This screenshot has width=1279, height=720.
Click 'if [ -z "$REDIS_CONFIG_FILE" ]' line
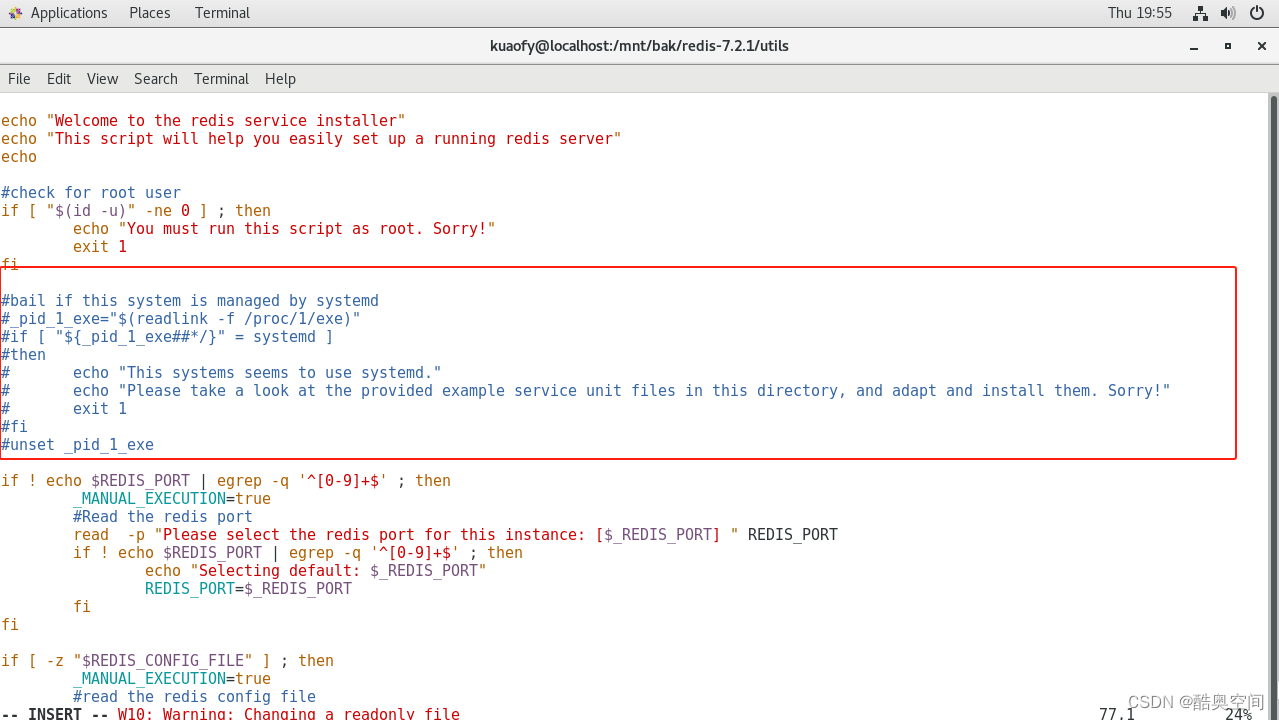pos(167,661)
